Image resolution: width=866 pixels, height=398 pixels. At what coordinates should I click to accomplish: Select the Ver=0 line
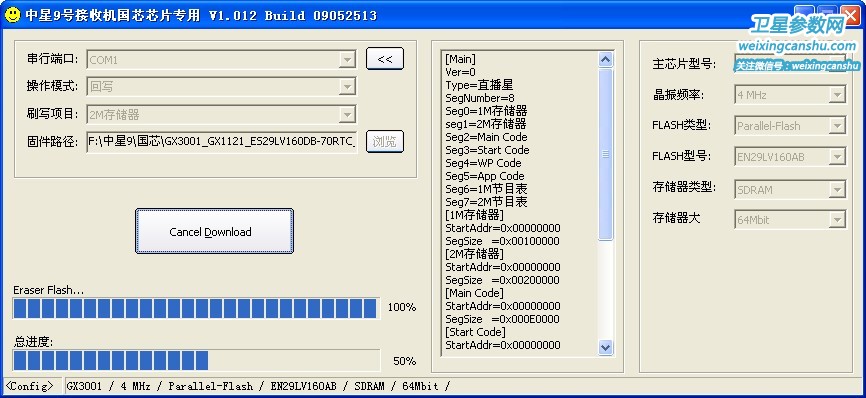point(460,72)
